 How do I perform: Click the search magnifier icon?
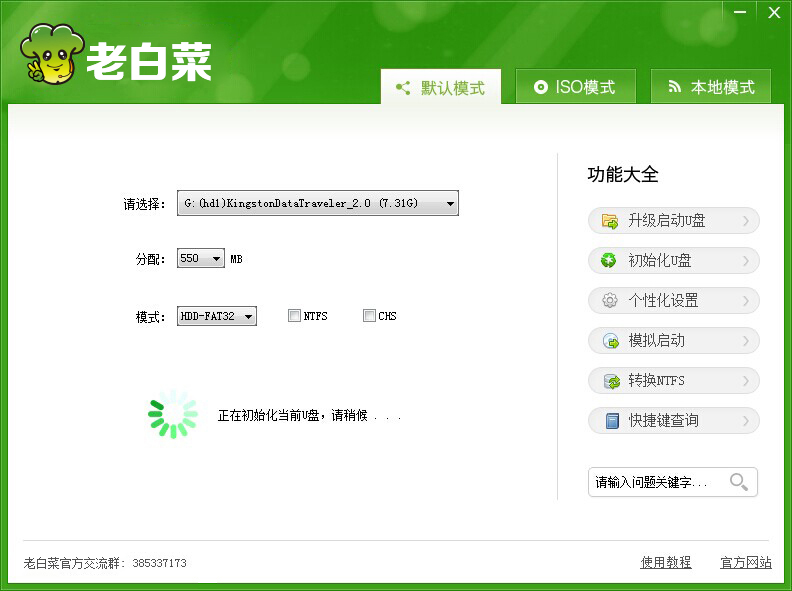tap(739, 482)
